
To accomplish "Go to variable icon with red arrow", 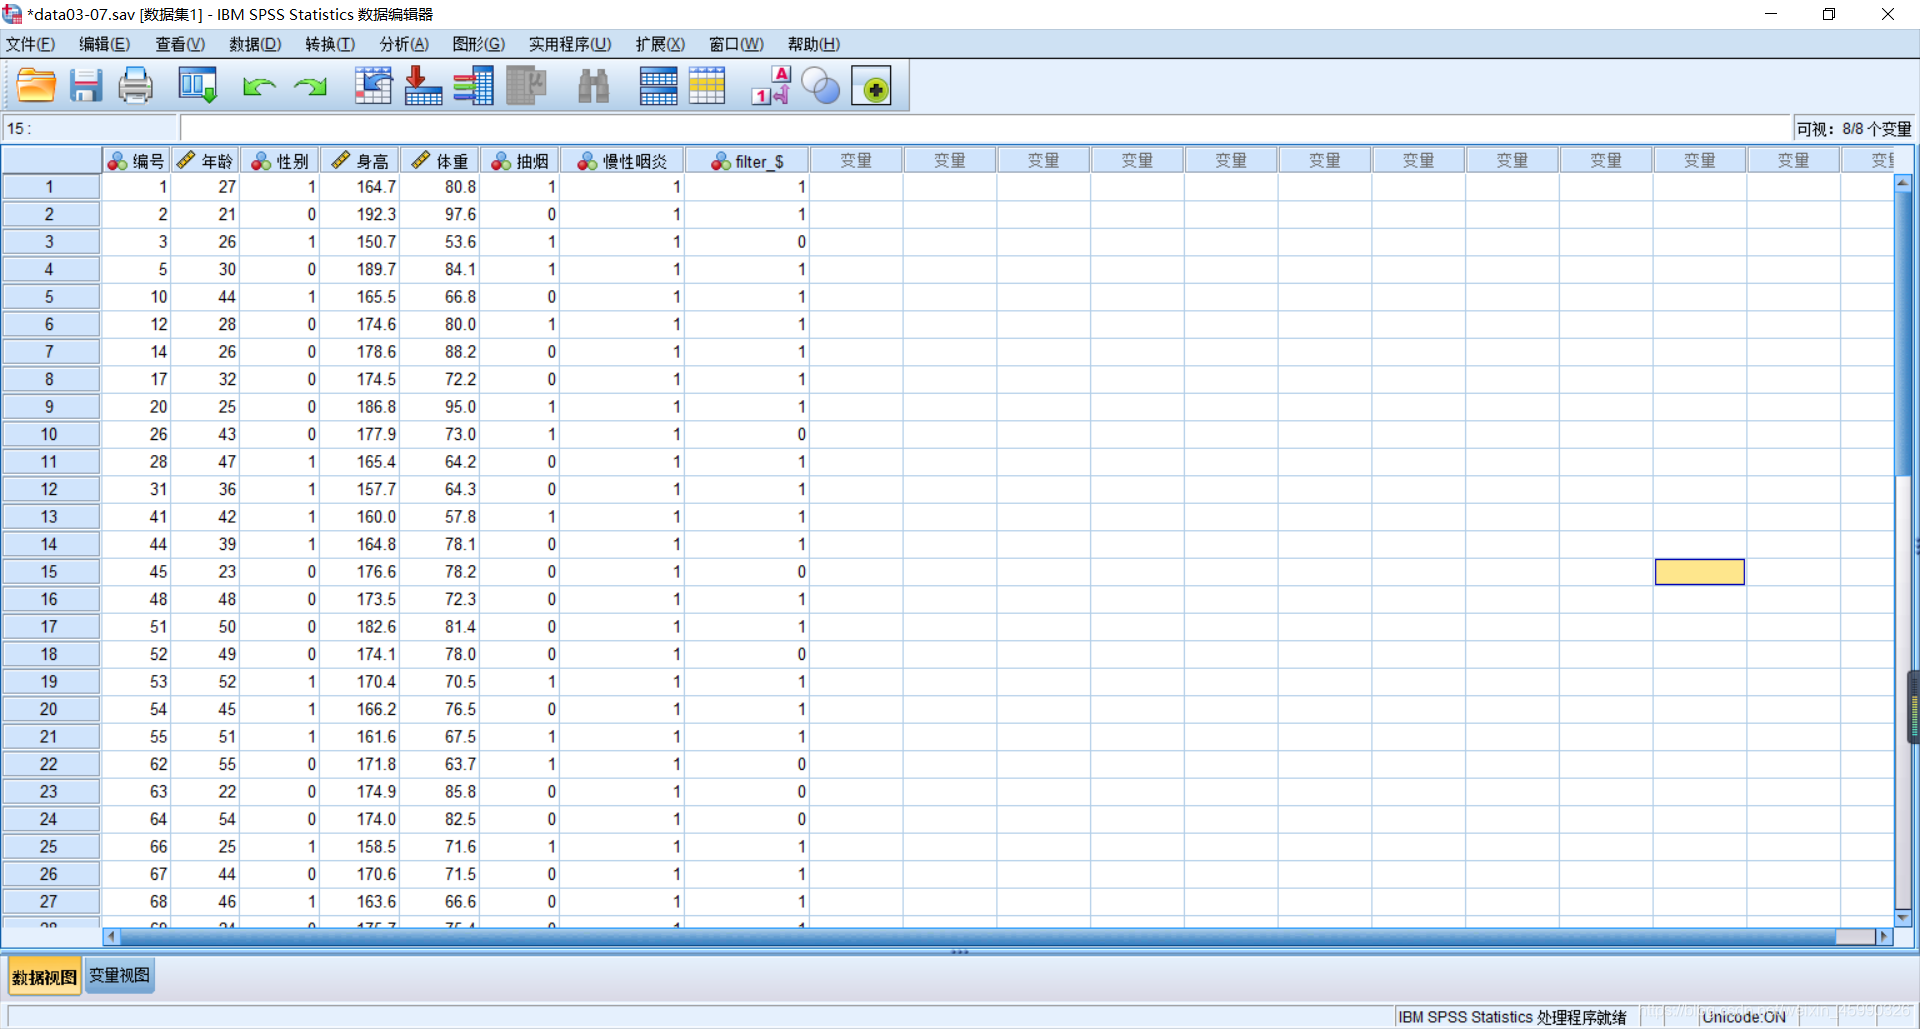I will point(423,86).
